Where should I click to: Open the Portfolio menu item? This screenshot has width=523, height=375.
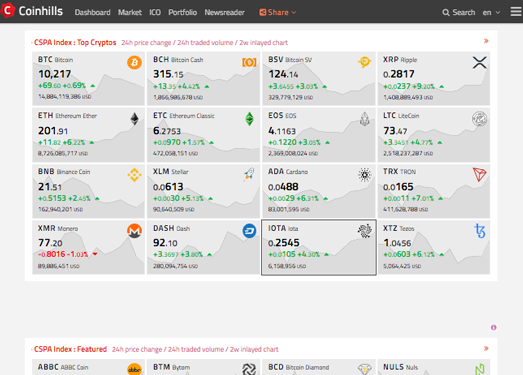[x=182, y=12]
